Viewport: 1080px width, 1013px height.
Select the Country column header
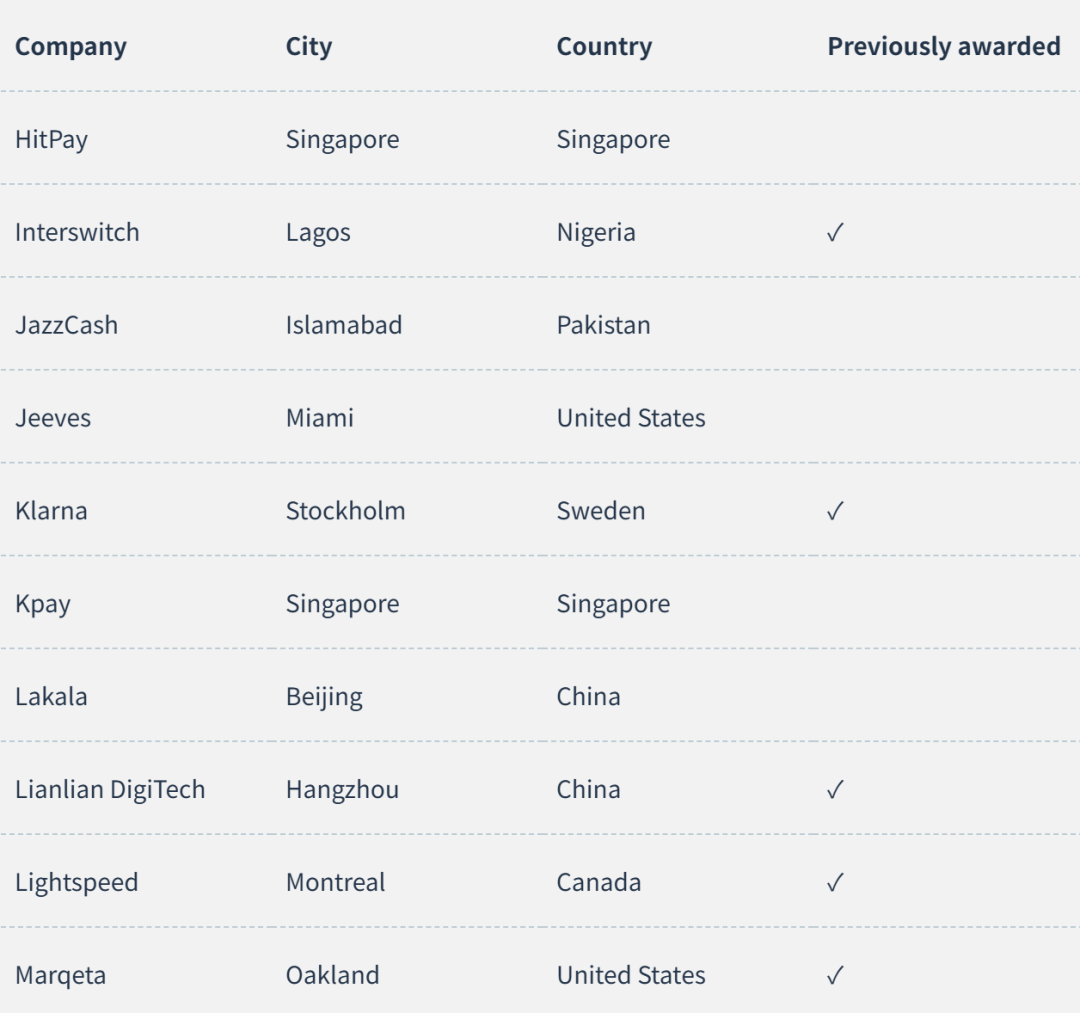[x=604, y=47]
